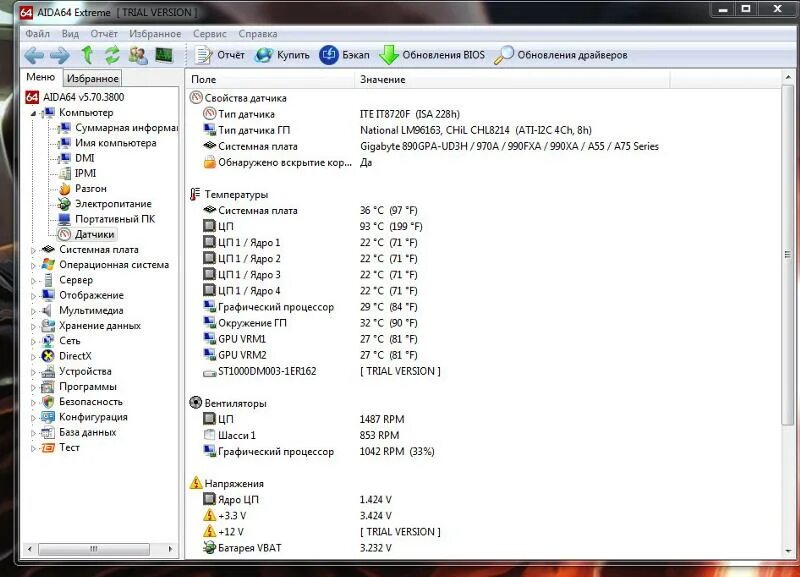This screenshot has width=800, height=577.
Task: Open the Сервис menu
Action: point(210,34)
